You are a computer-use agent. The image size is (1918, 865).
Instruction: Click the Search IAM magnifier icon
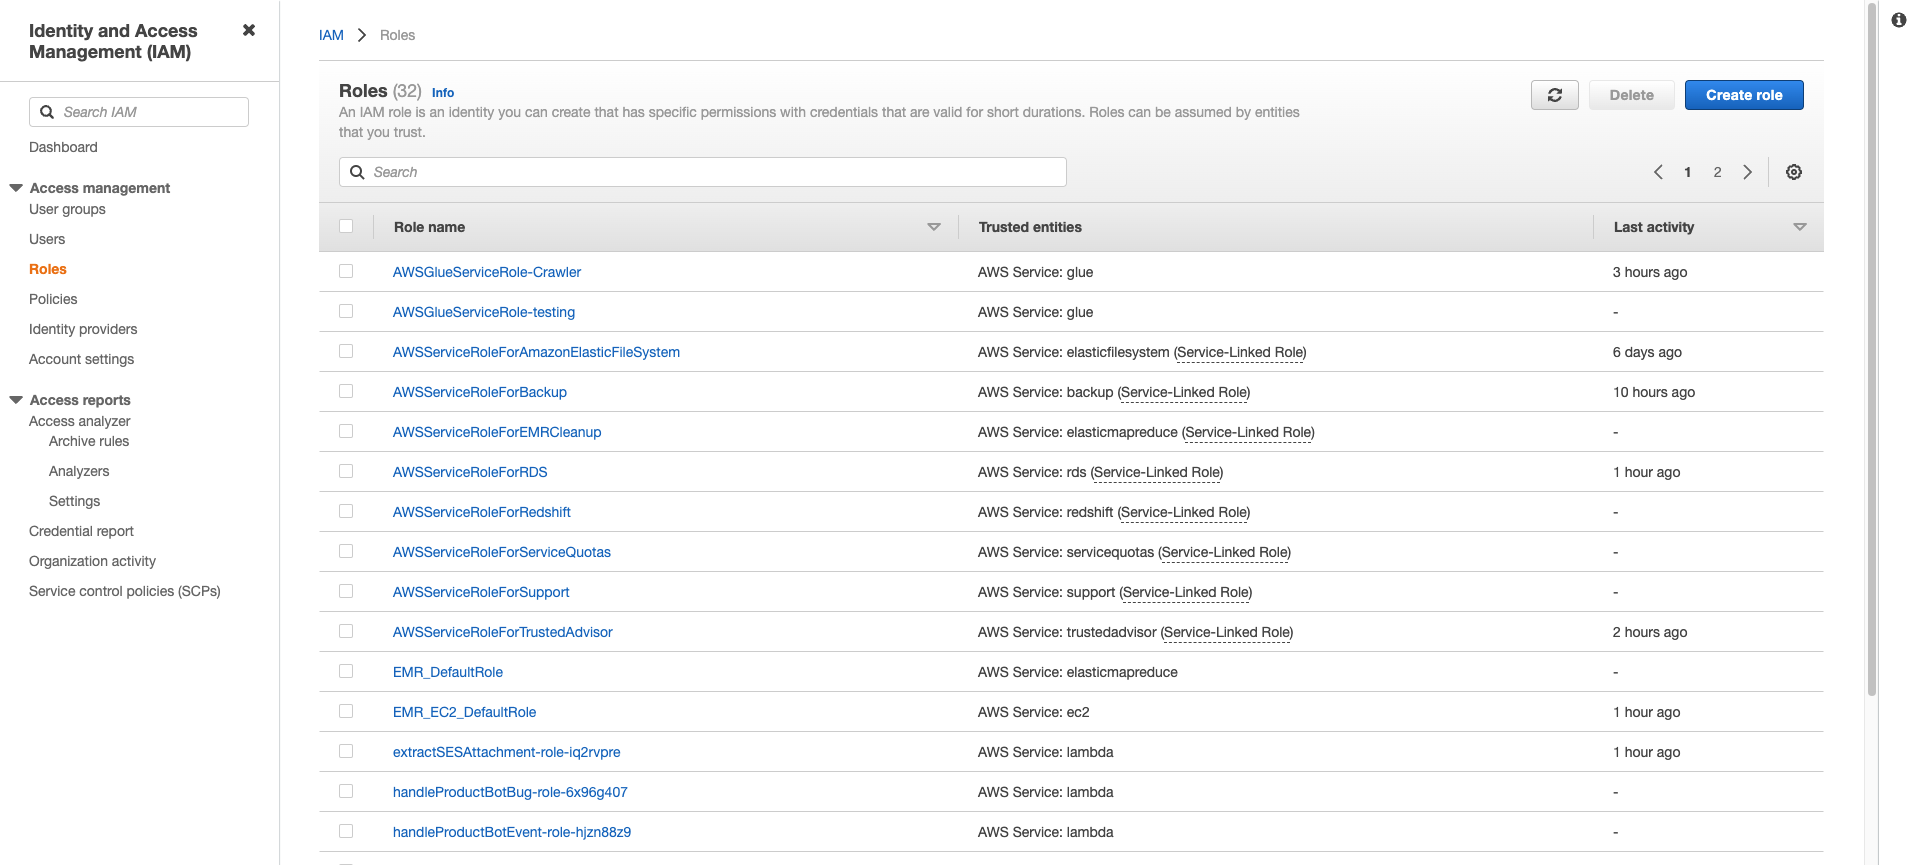point(47,112)
